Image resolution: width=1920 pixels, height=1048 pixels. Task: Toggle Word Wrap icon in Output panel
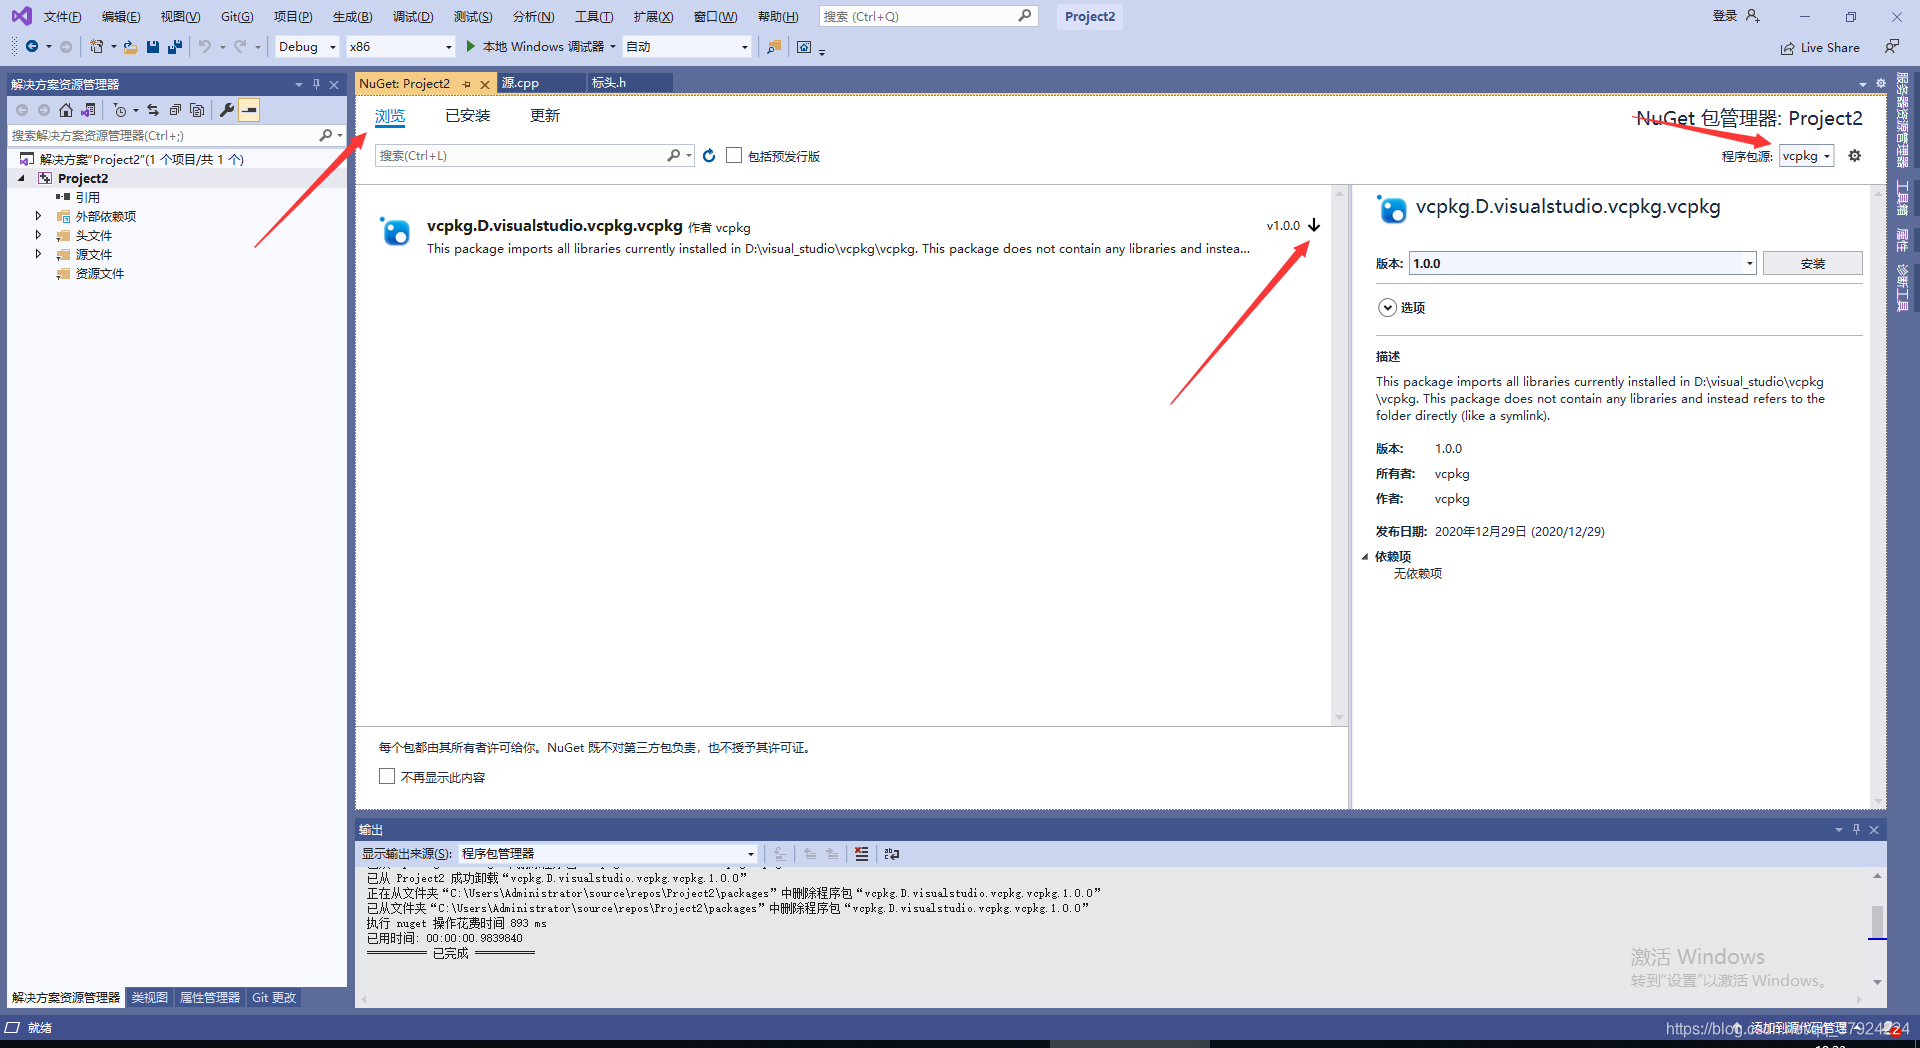(892, 854)
